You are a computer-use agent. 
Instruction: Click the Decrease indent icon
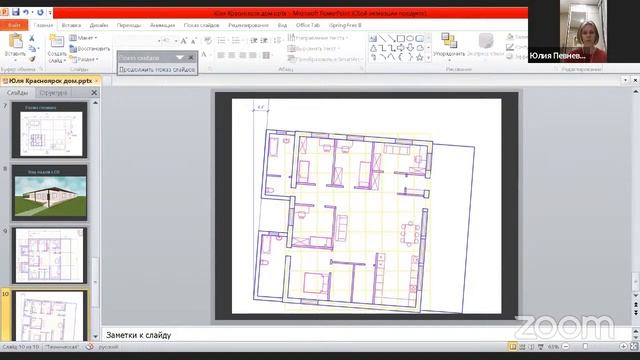point(253,40)
